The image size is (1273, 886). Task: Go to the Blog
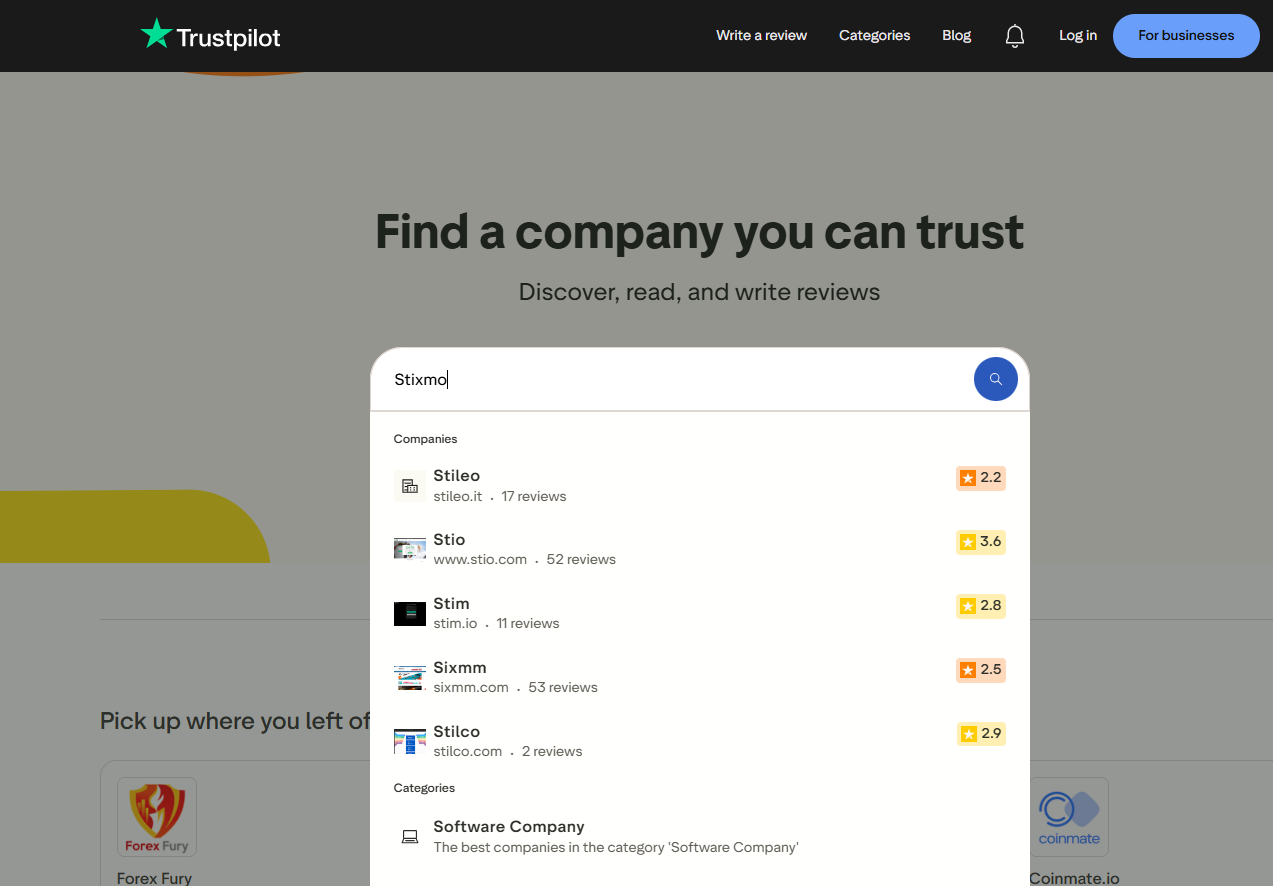956,35
